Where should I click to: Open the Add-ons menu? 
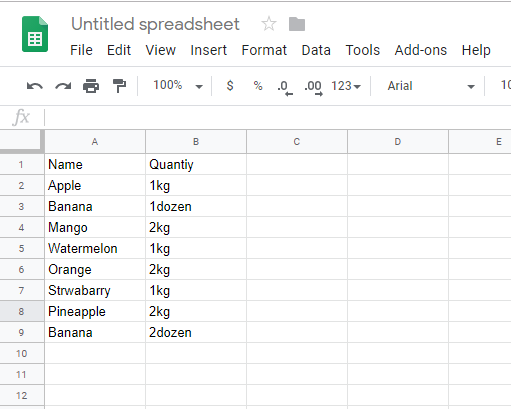pos(421,50)
